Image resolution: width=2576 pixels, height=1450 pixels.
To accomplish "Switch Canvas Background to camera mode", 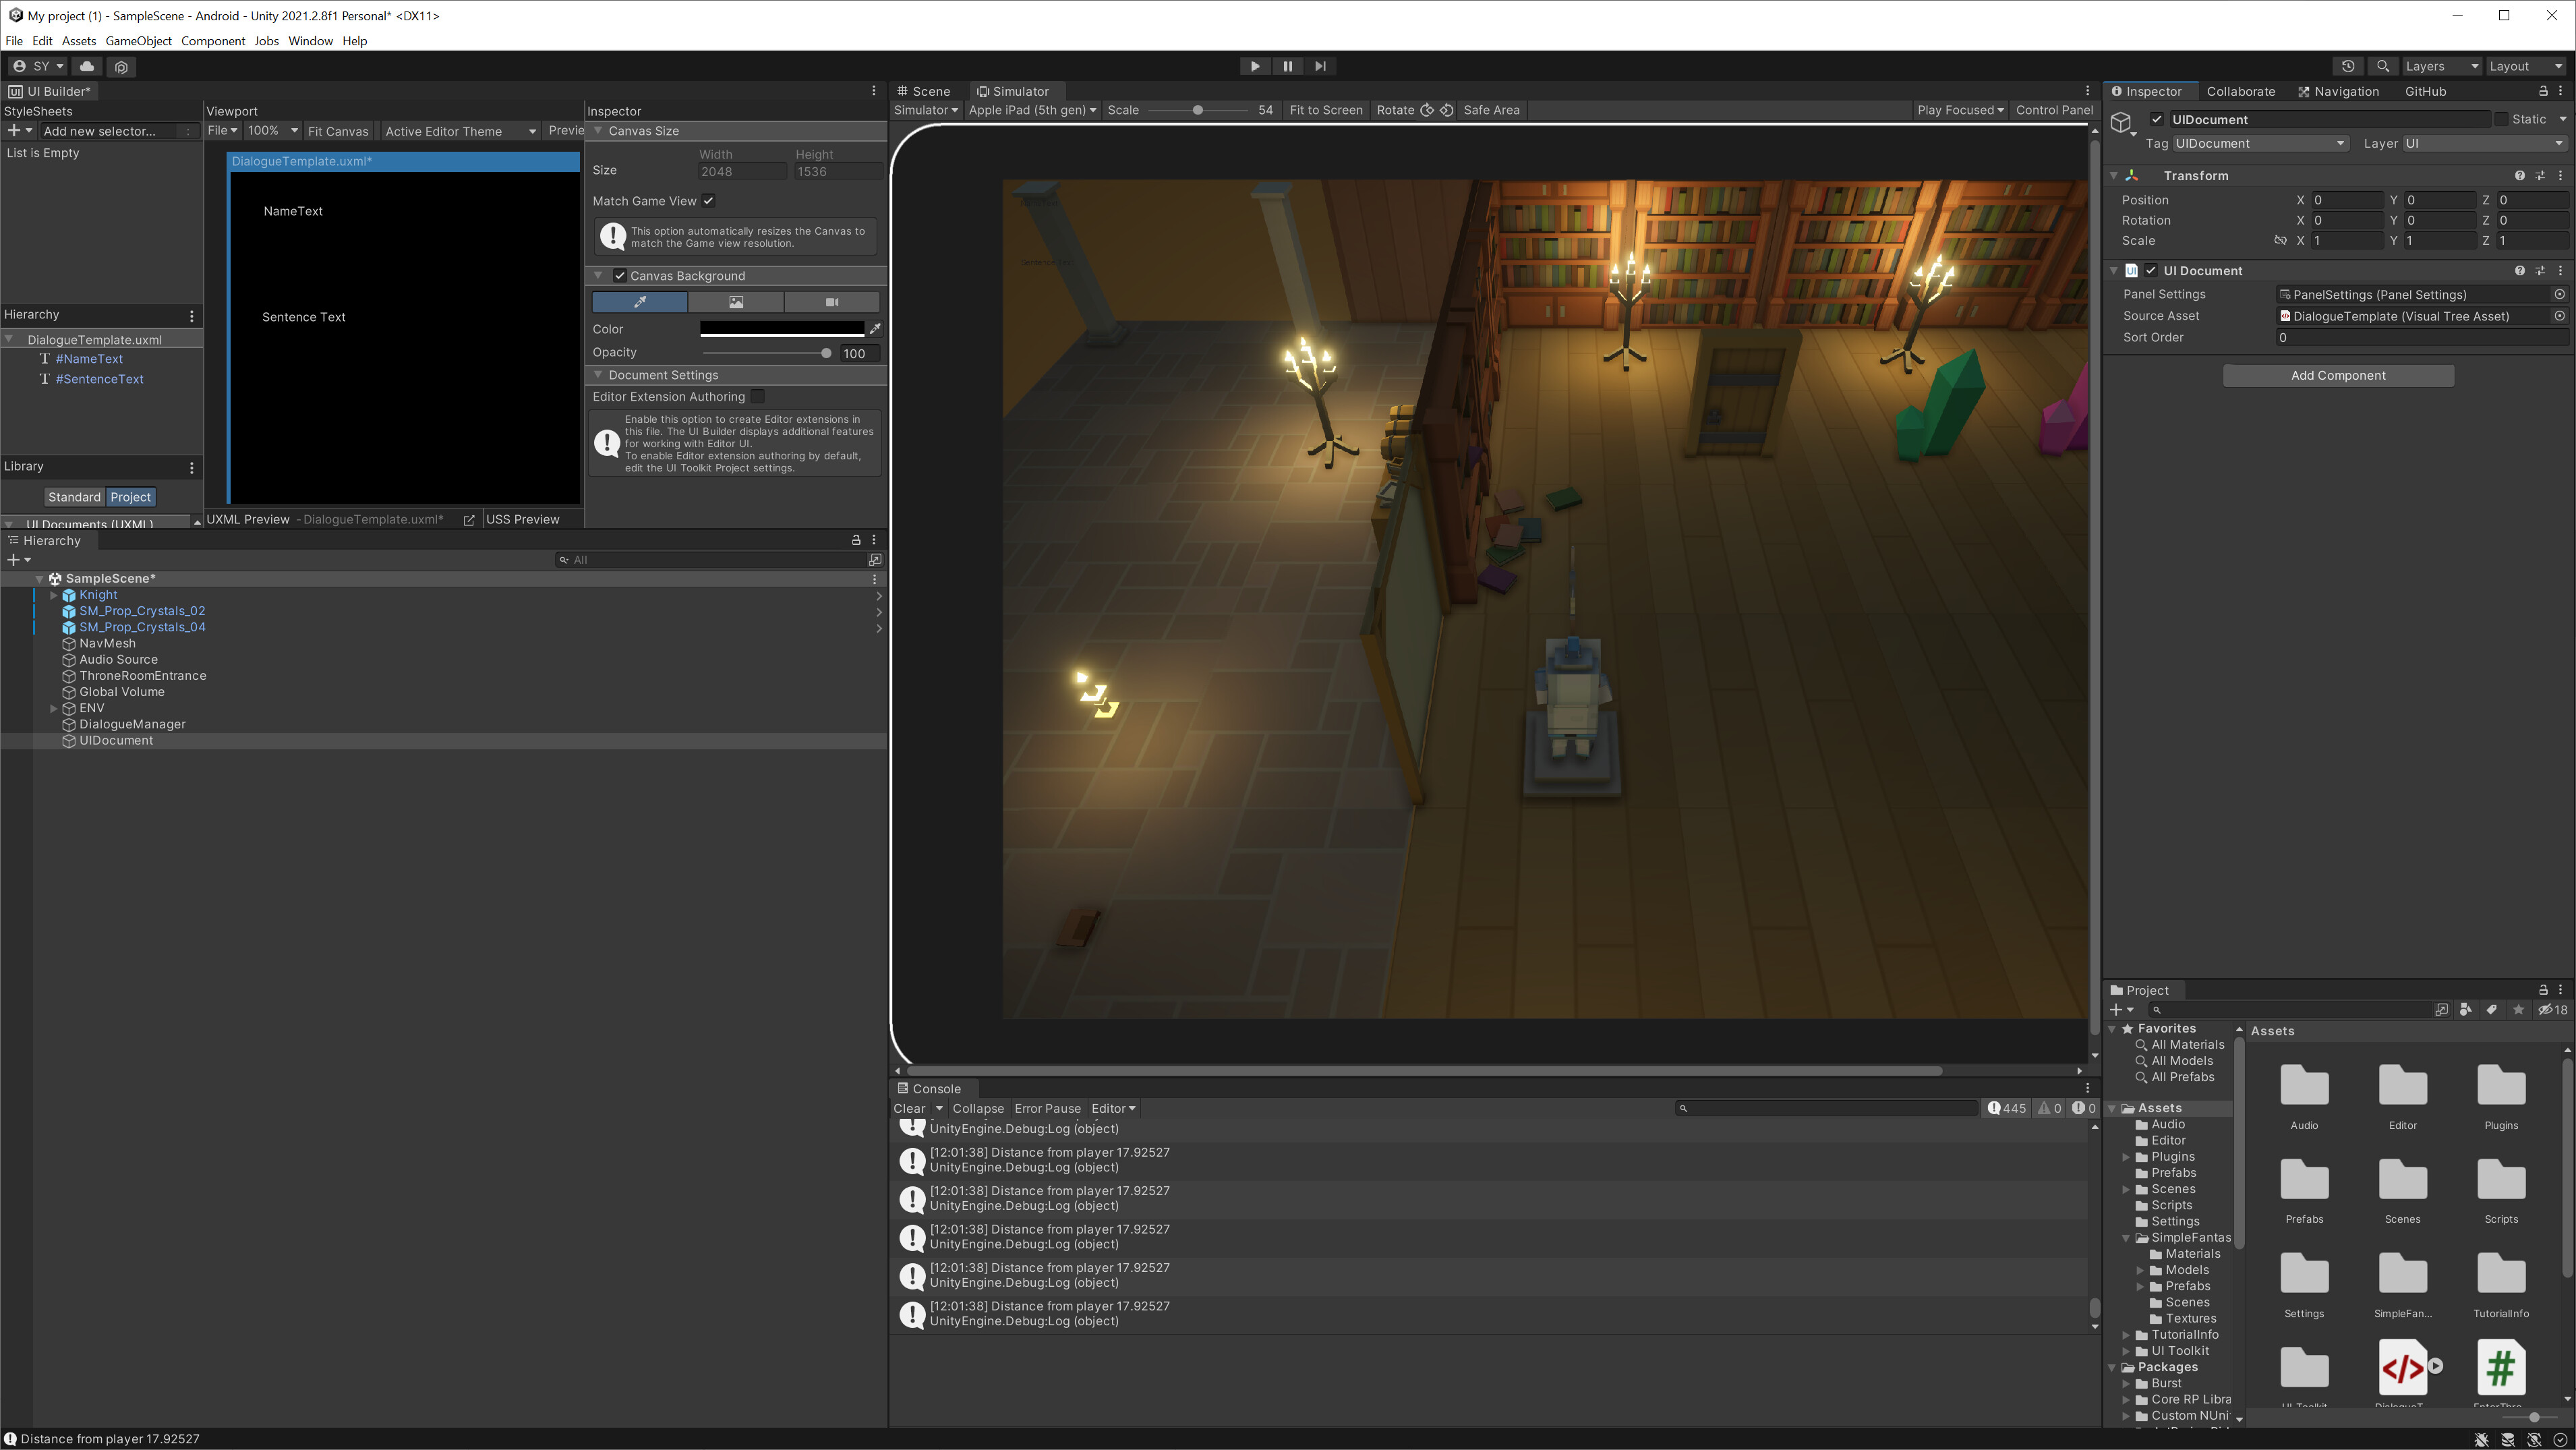I will coord(831,302).
